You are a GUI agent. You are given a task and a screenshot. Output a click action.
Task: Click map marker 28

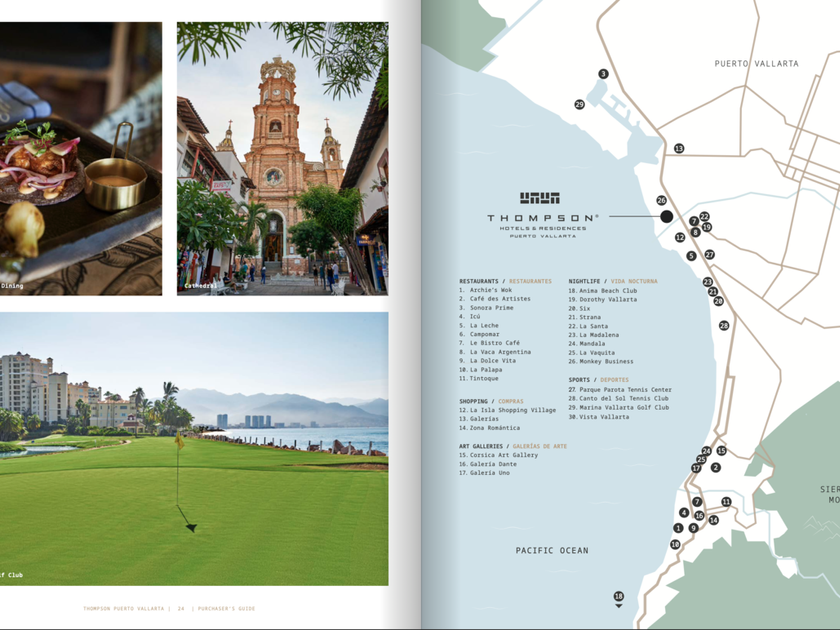(724, 325)
